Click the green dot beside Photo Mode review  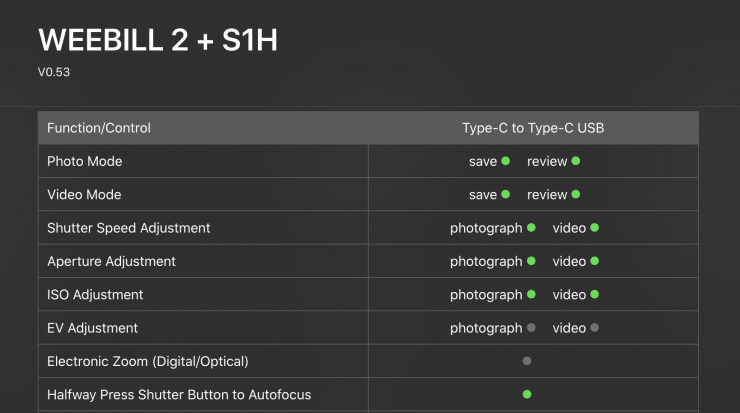[x=576, y=161]
